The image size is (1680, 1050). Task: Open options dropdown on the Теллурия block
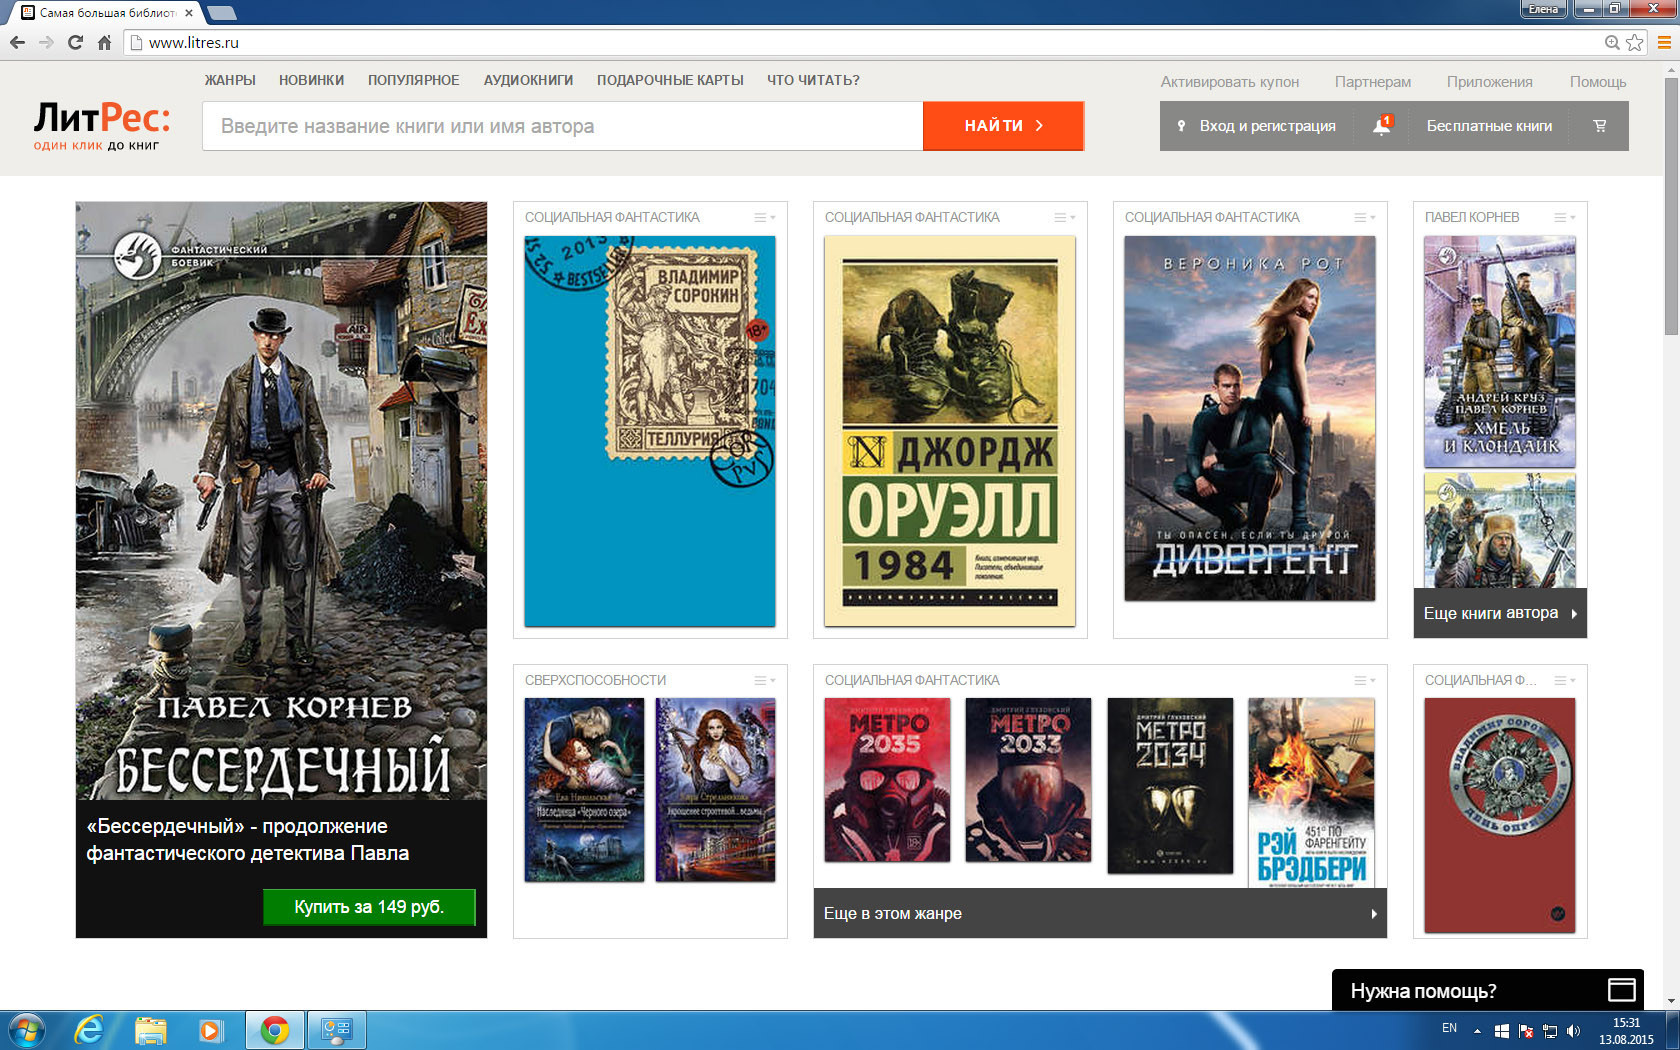pyautogui.click(x=764, y=217)
